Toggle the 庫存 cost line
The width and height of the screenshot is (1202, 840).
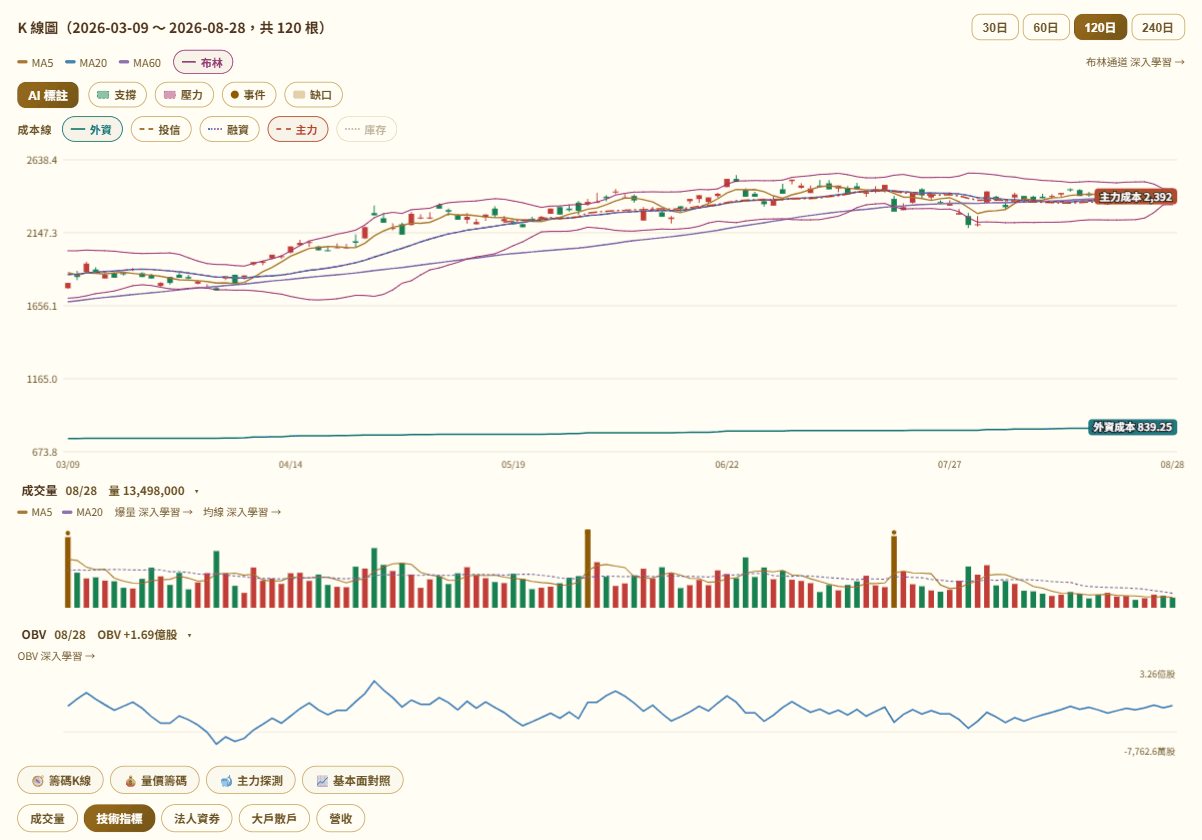pos(367,129)
